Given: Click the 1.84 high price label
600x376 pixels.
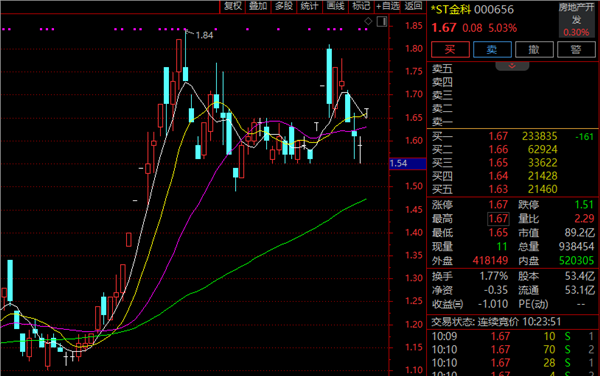Looking at the screenshot, I should click(x=204, y=36).
